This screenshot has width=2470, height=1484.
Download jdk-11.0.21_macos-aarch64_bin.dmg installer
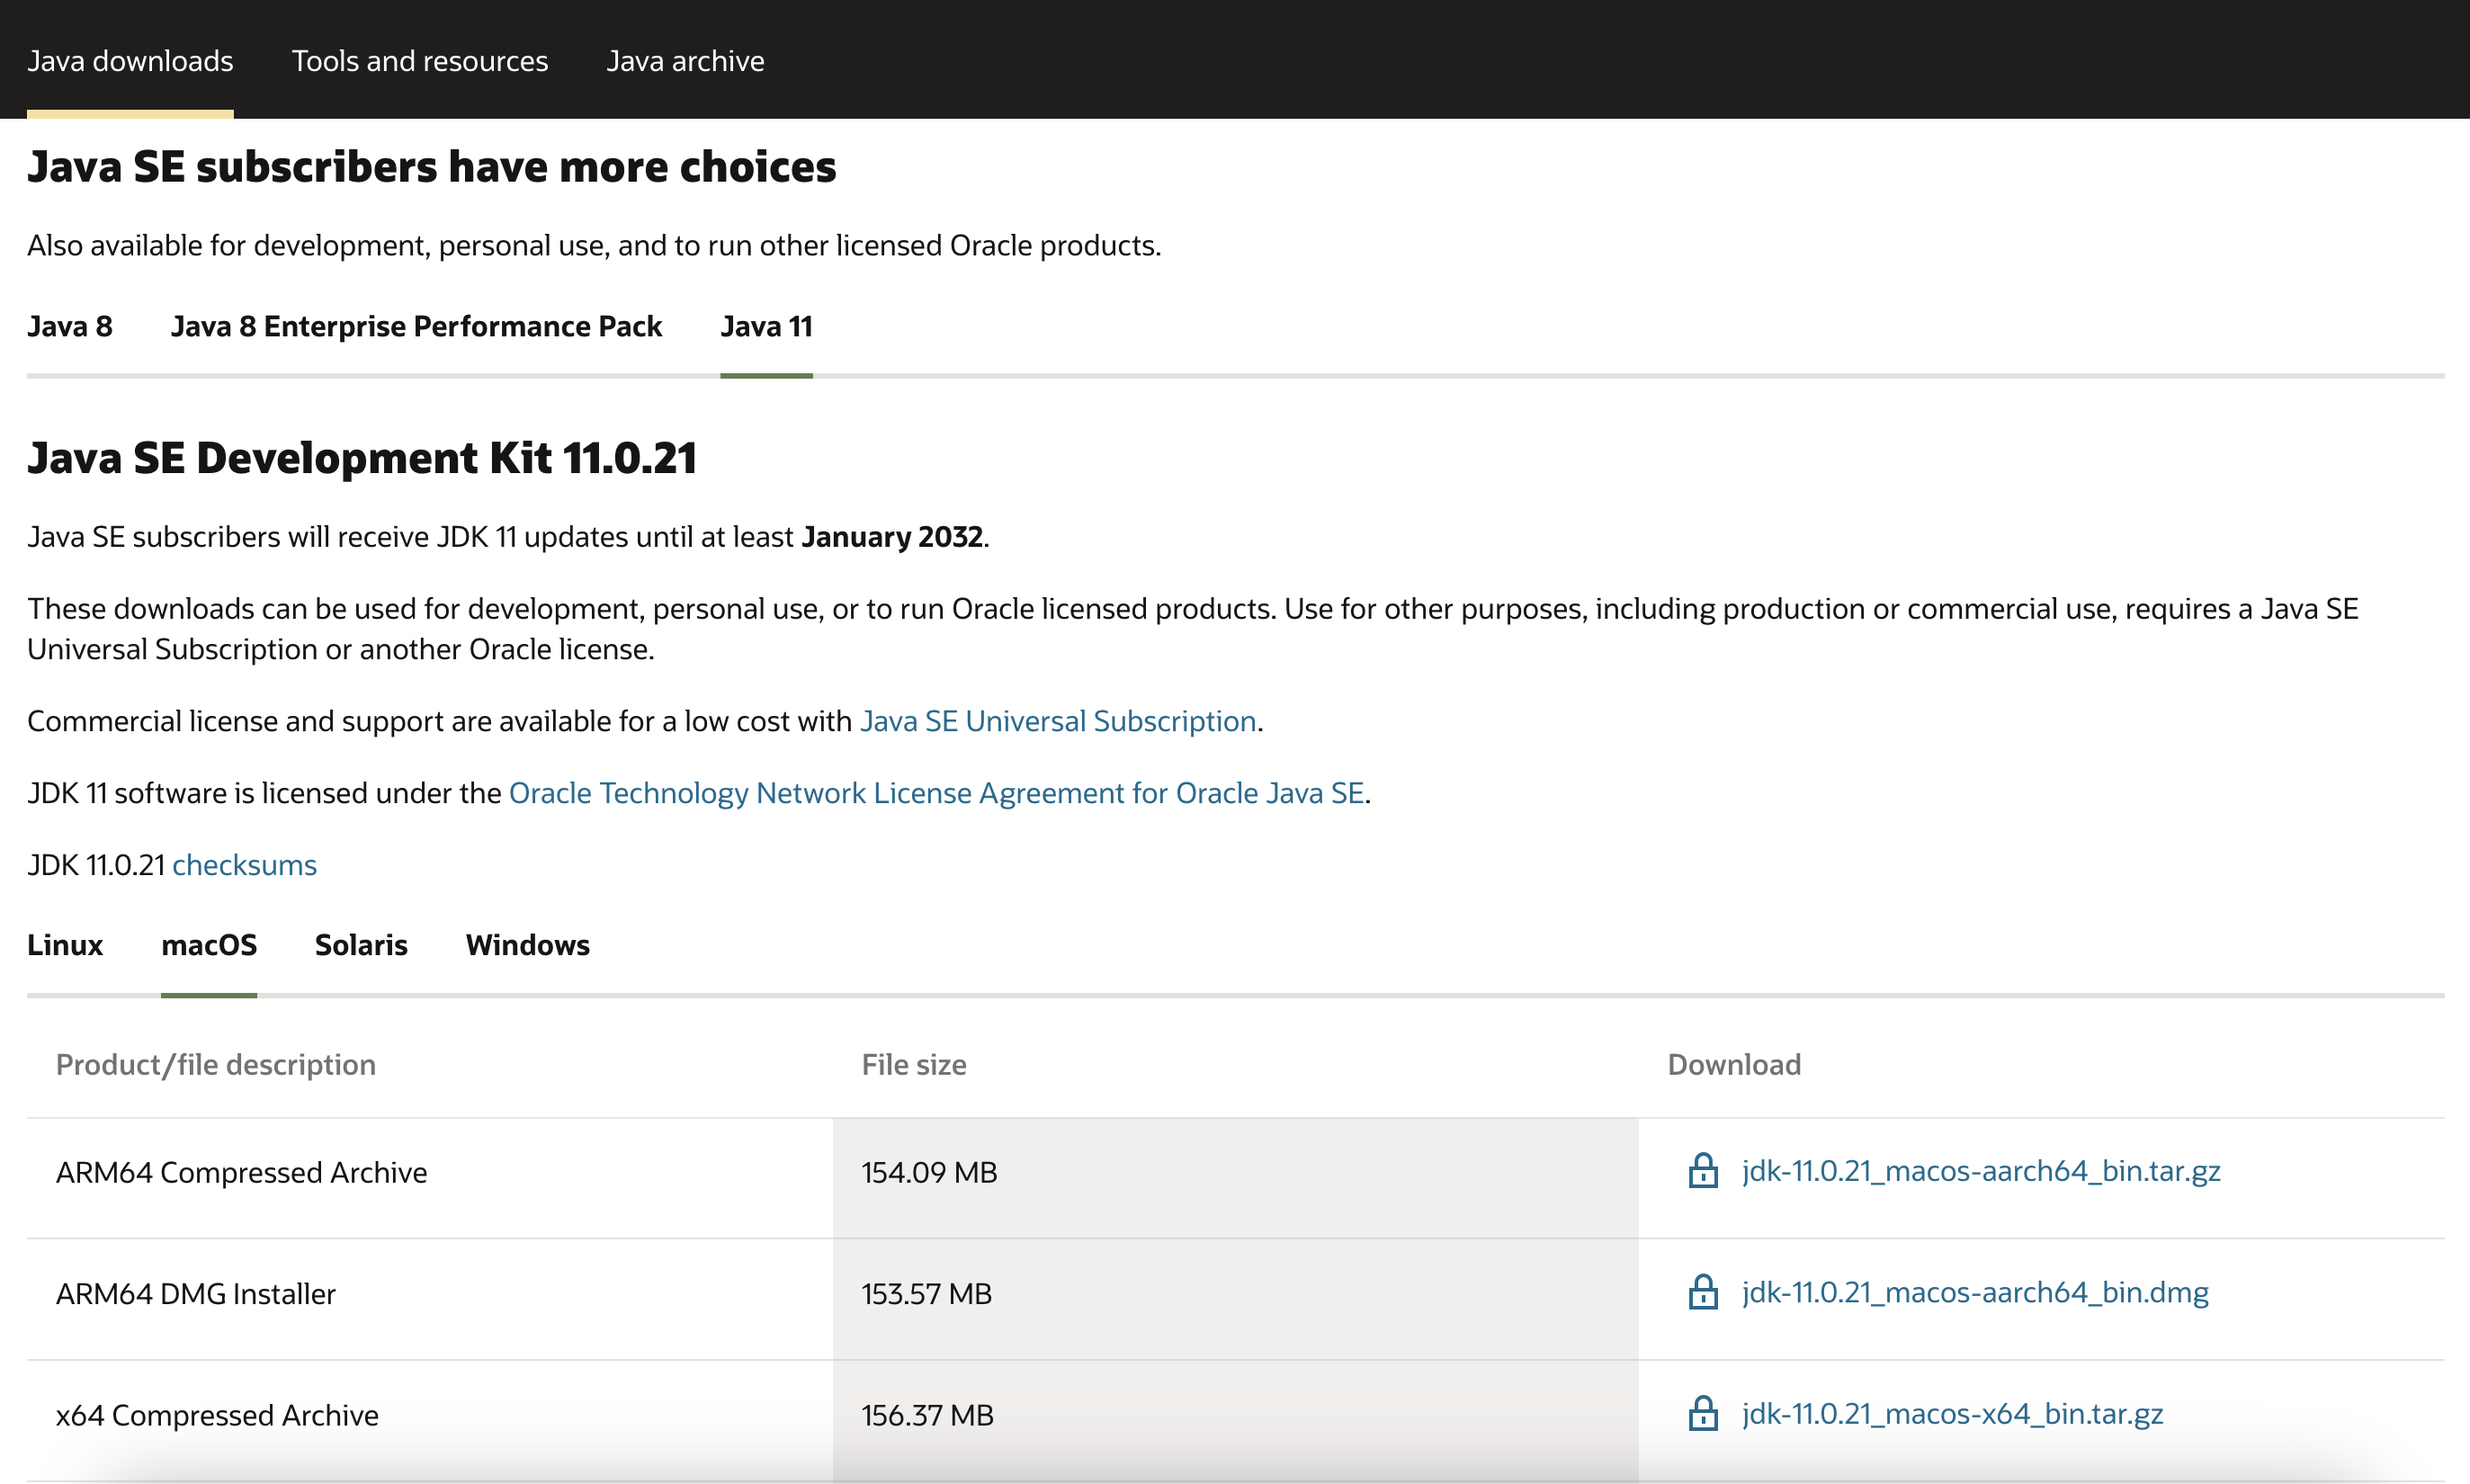1974,1292
